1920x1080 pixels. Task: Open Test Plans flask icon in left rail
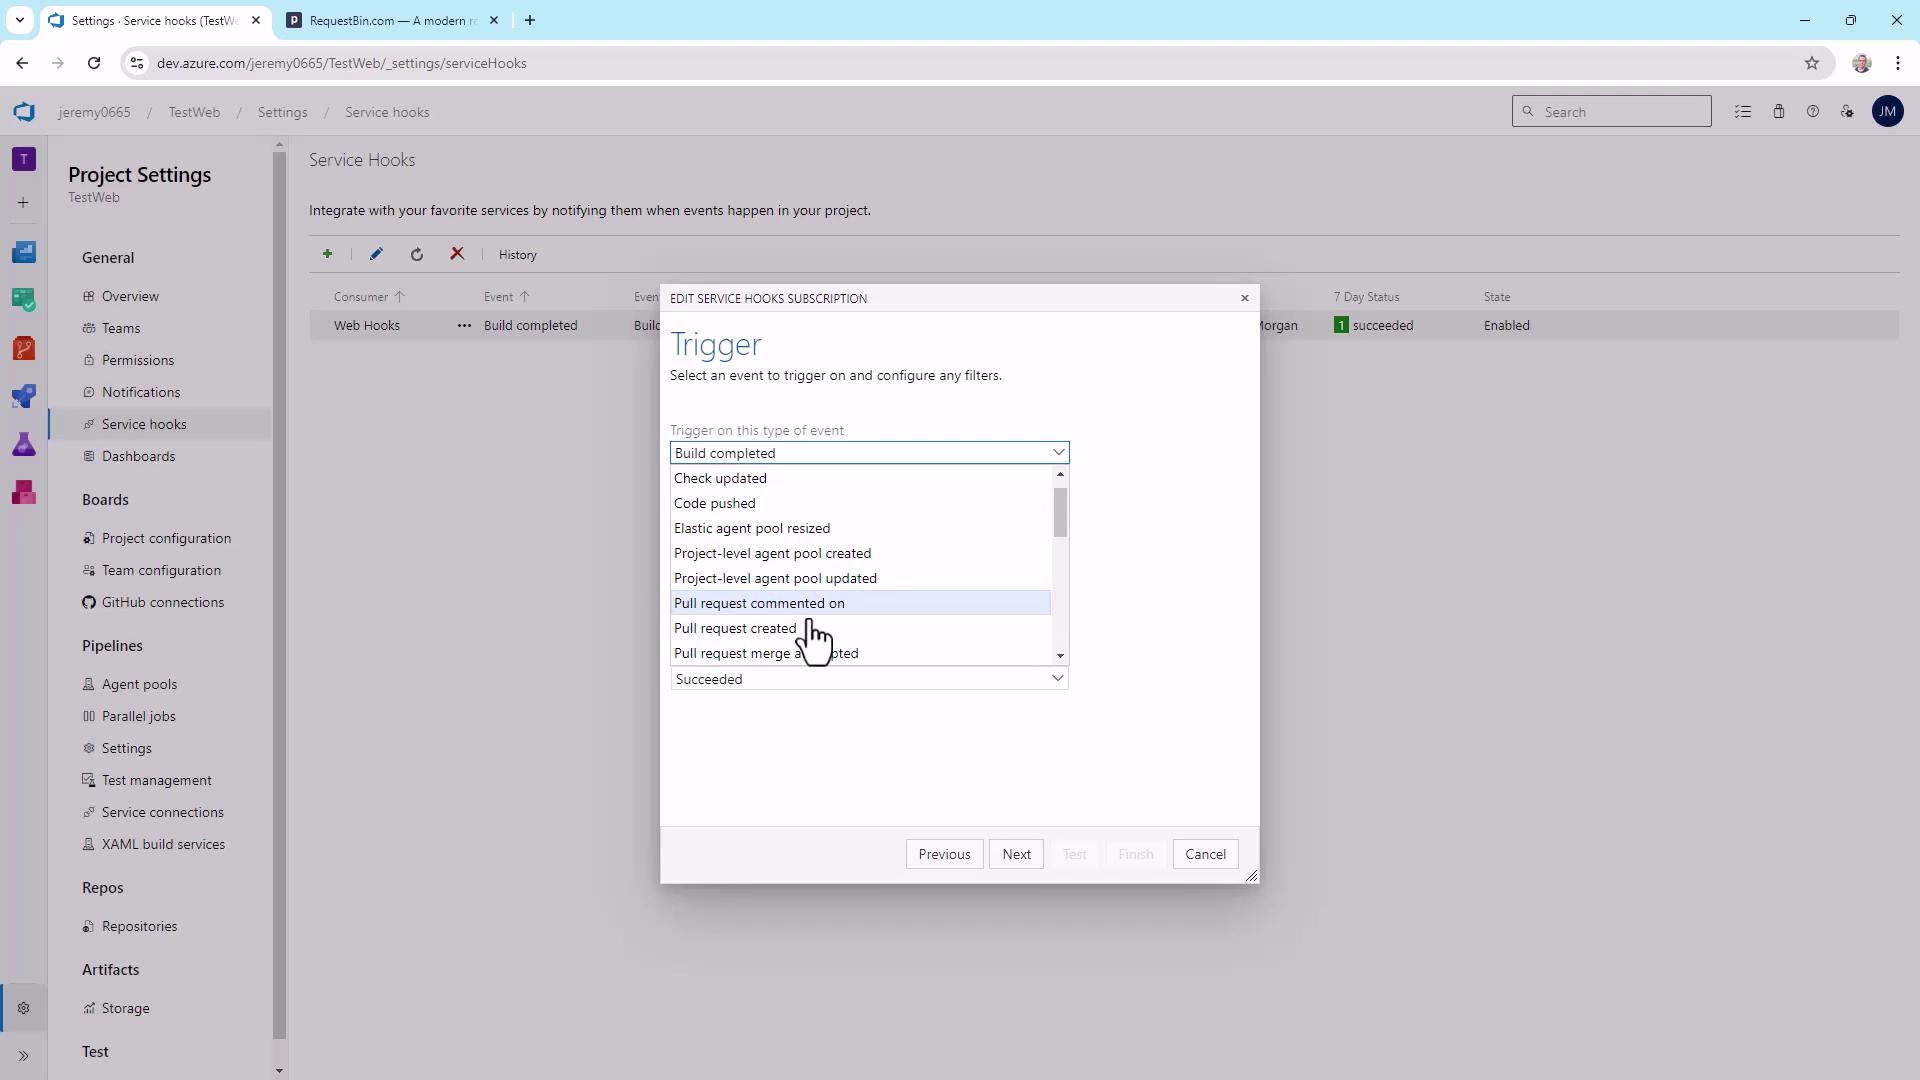[24, 444]
